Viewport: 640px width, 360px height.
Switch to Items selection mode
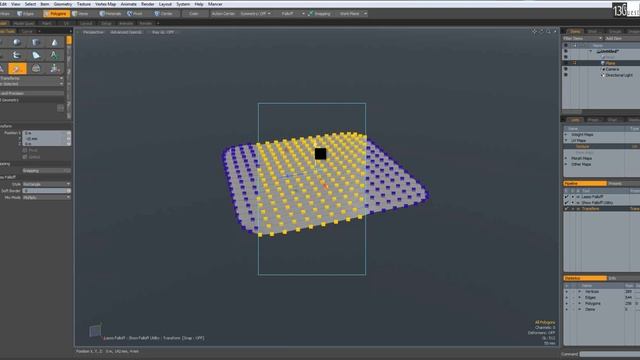coord(81,13)
